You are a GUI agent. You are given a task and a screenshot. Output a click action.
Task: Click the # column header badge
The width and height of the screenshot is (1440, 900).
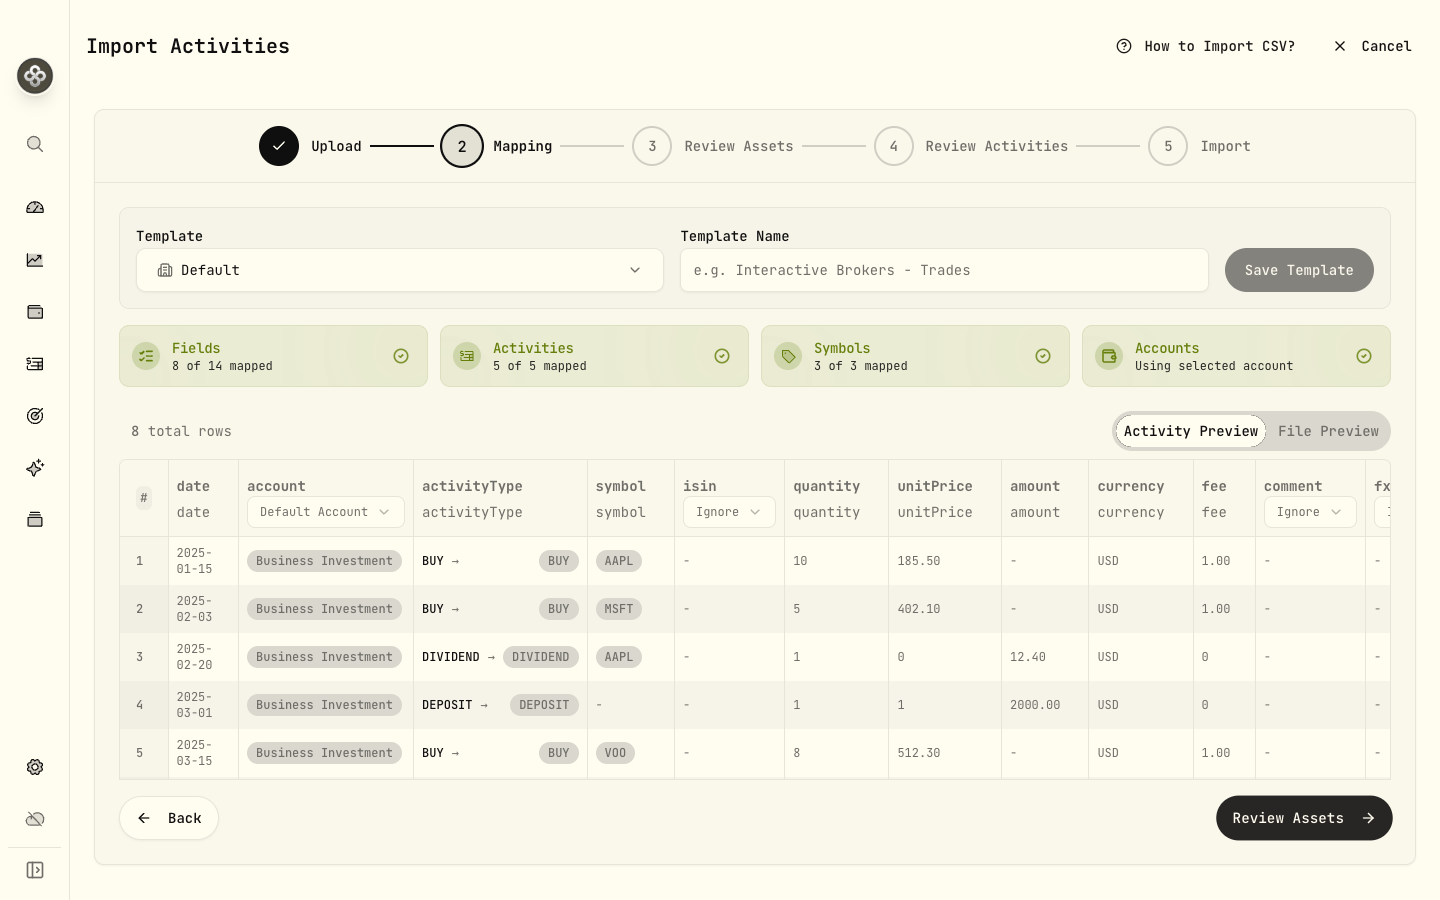pyautogui.click(x=144, y=498)
